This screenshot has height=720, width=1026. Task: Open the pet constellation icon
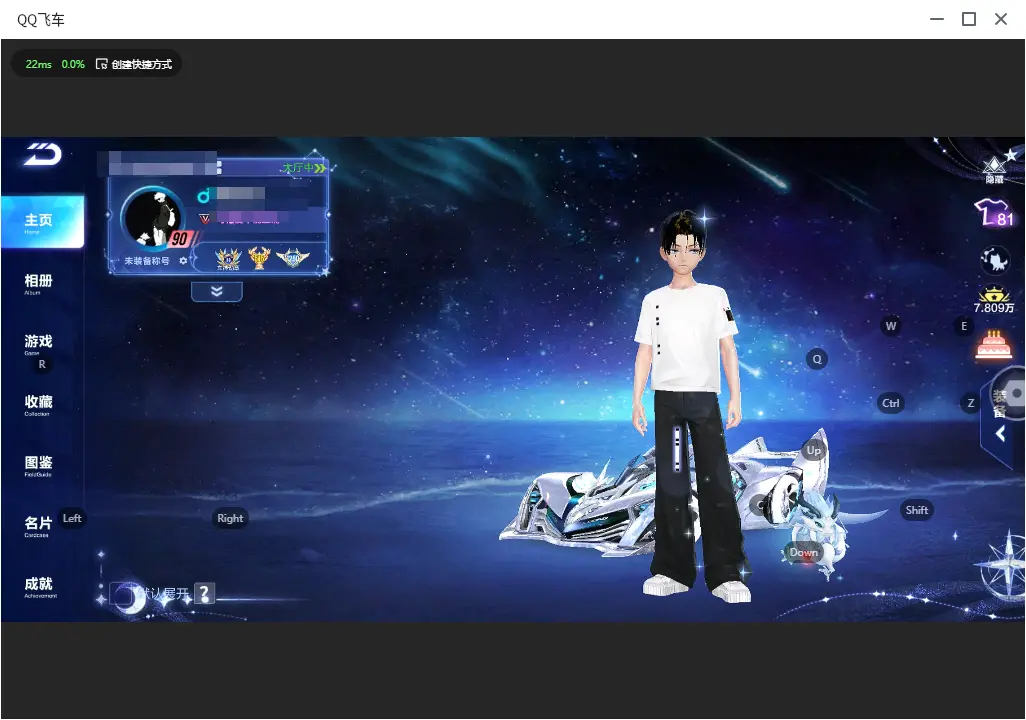pos(995,261)
